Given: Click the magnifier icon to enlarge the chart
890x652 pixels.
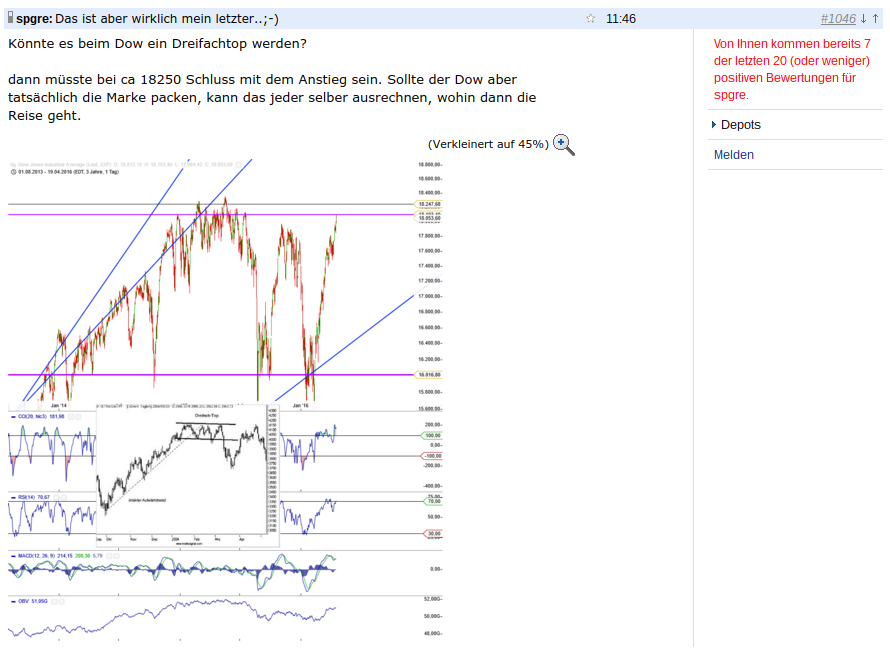Looking at the screenshot, I should pyautogui.click(x=564, y=145).
